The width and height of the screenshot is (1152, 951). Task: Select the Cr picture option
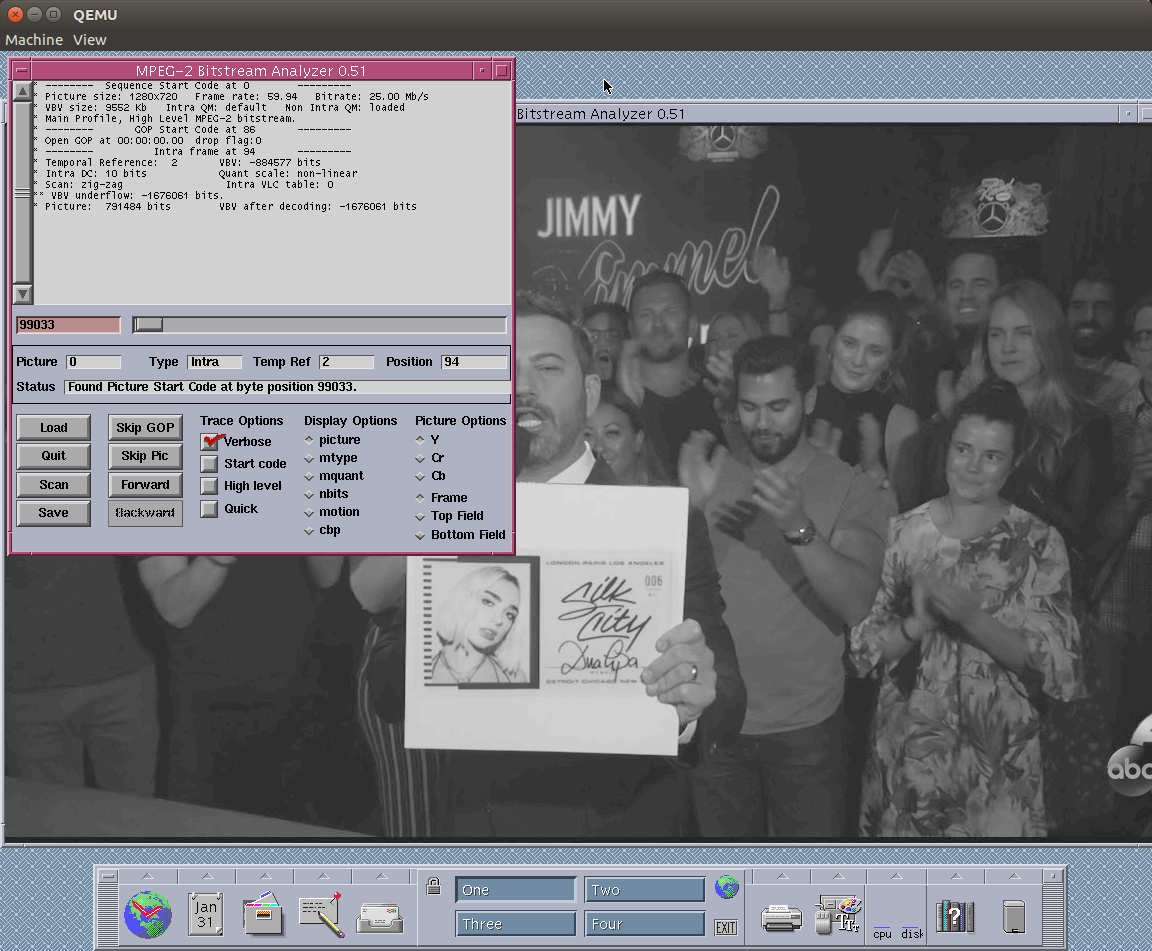tap(421, 458)
